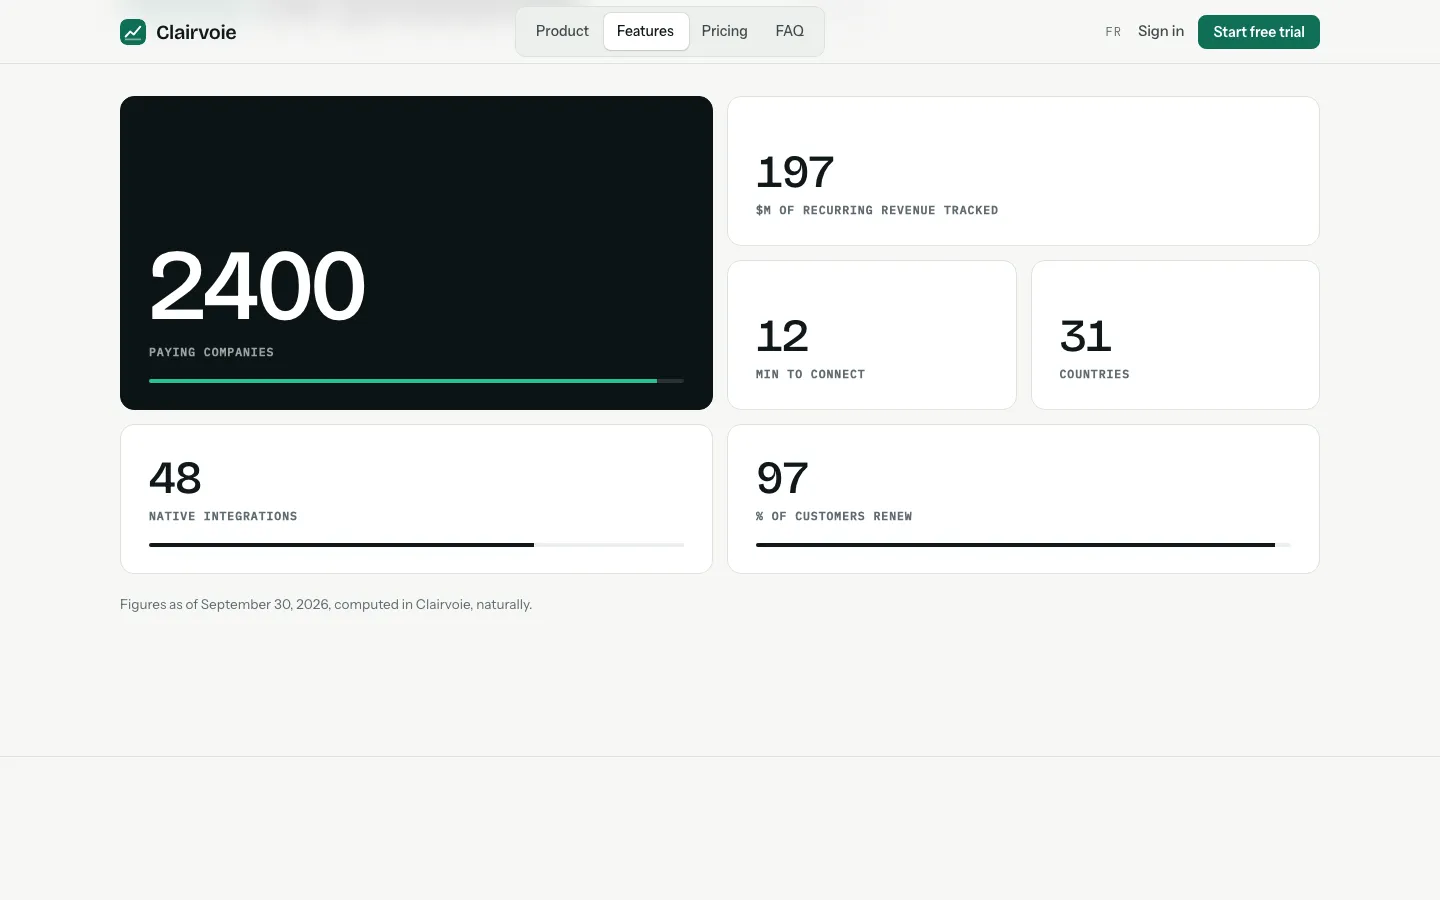The height and width of the screenshot is (900, 1440).
Task: Click the large 2400 figure
Action: pyautogui.click(x=257, y=286)
